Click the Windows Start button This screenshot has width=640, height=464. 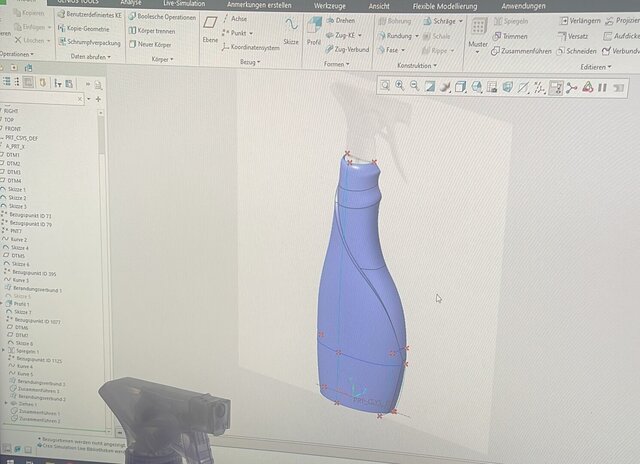click(10, 462)
